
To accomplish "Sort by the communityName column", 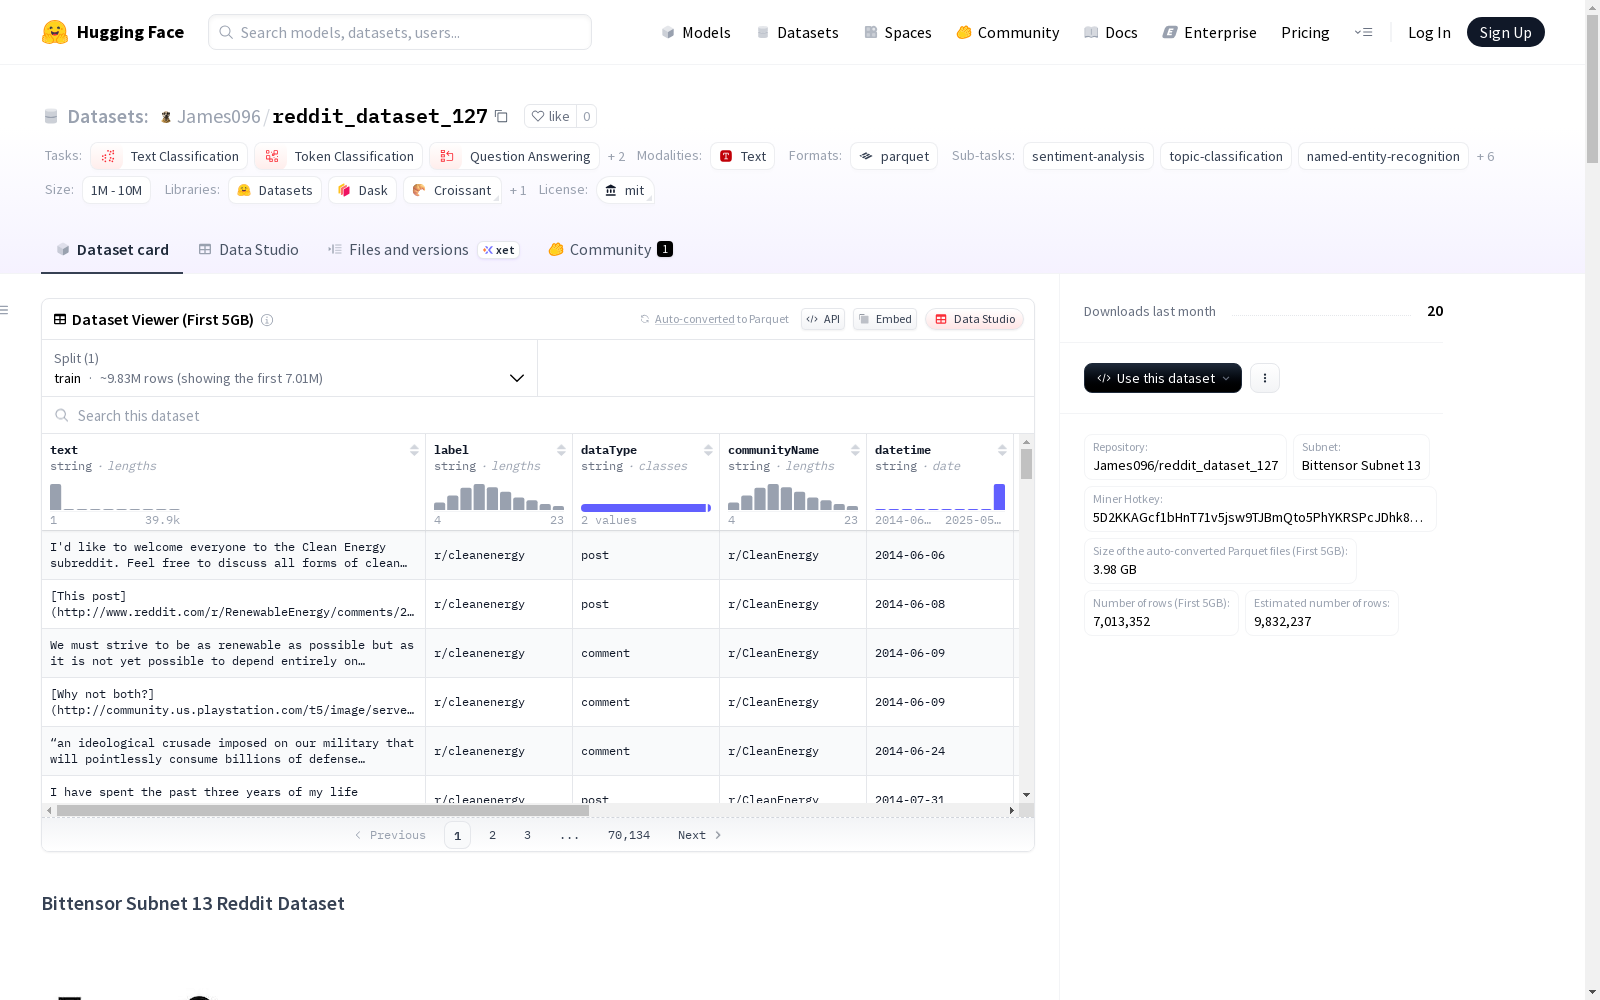I will coord(855,450).
